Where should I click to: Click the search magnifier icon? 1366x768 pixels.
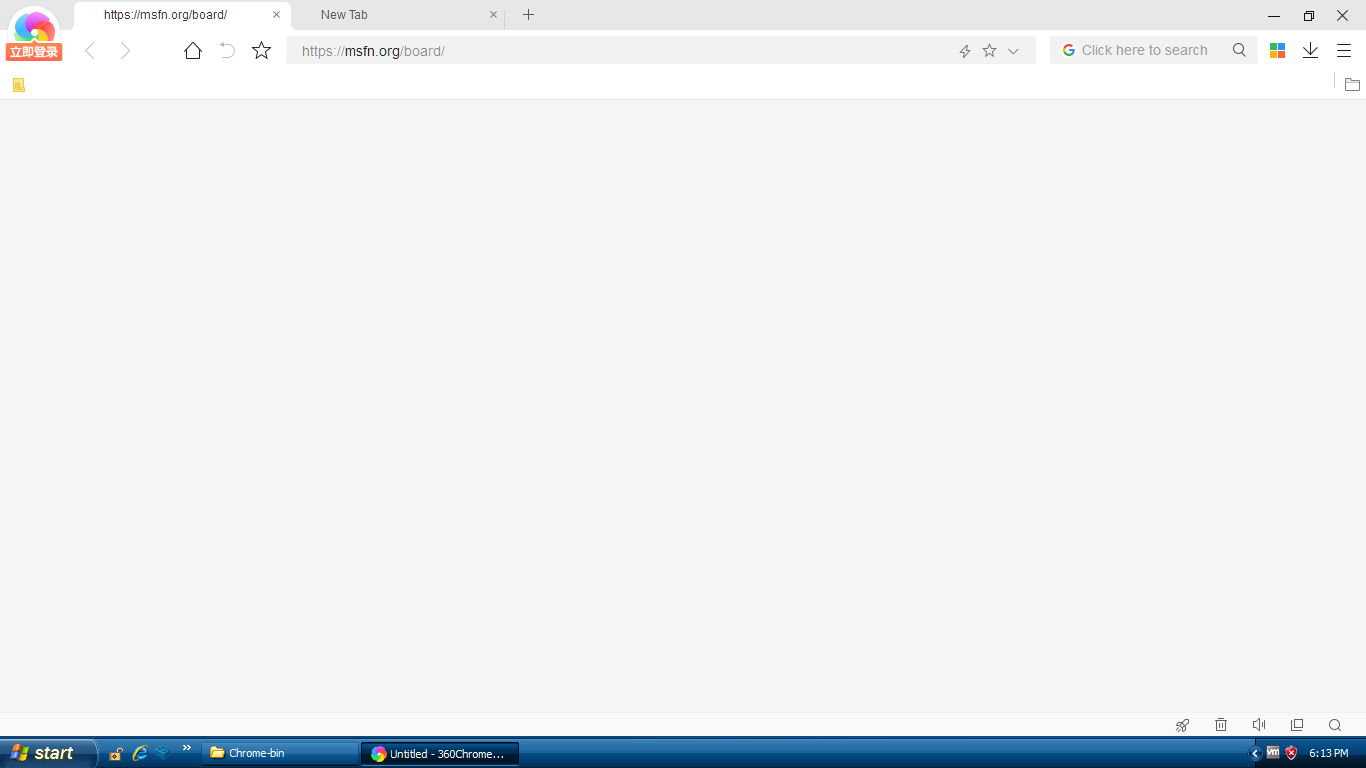(1239, 50)
